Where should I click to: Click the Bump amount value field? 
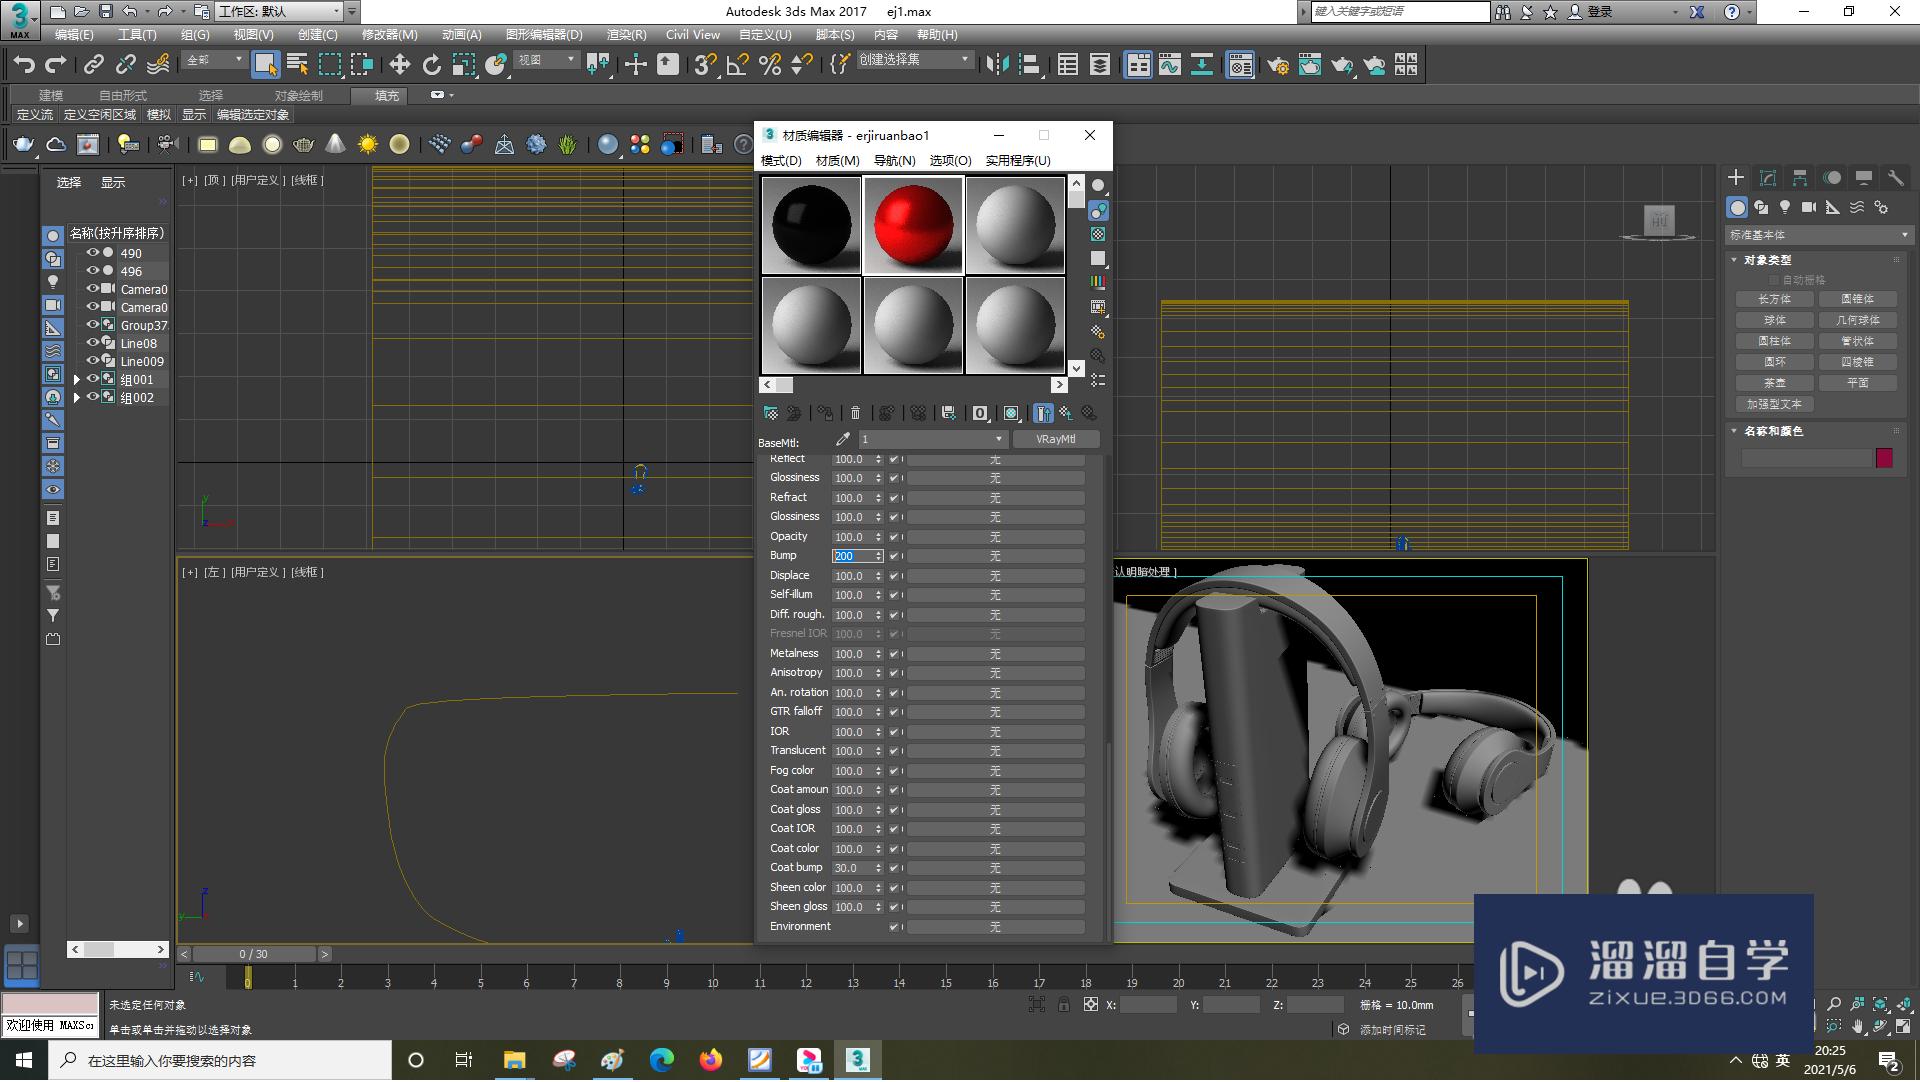click(x=853, y=556)
